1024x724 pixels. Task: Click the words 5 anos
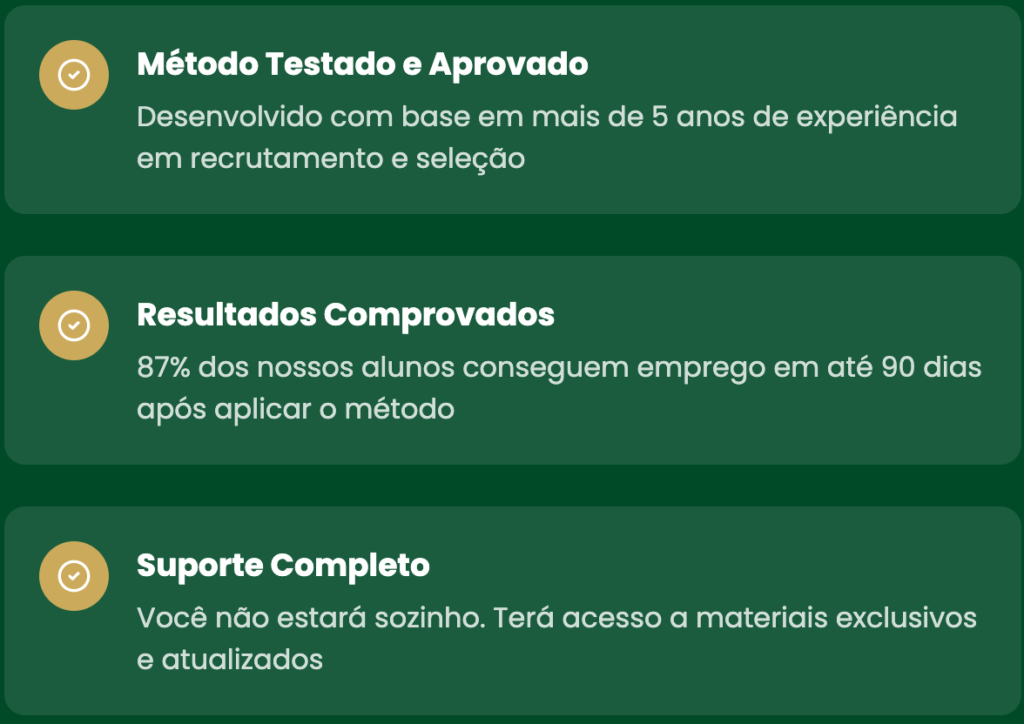pos(696,117)
